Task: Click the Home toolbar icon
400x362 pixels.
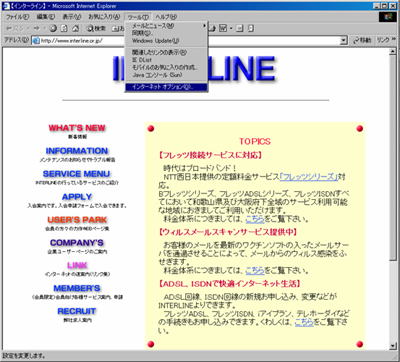Action: click(x=76, y=28)
